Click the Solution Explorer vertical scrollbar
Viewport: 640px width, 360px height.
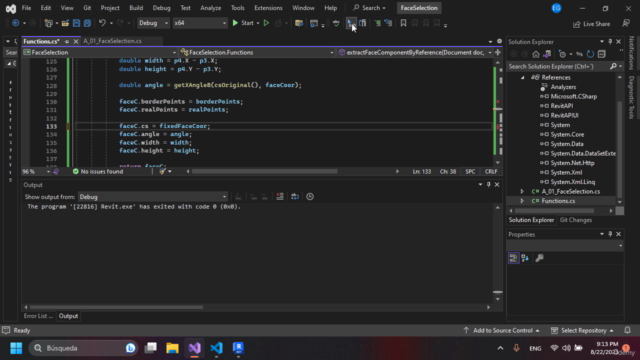[620, 148]
